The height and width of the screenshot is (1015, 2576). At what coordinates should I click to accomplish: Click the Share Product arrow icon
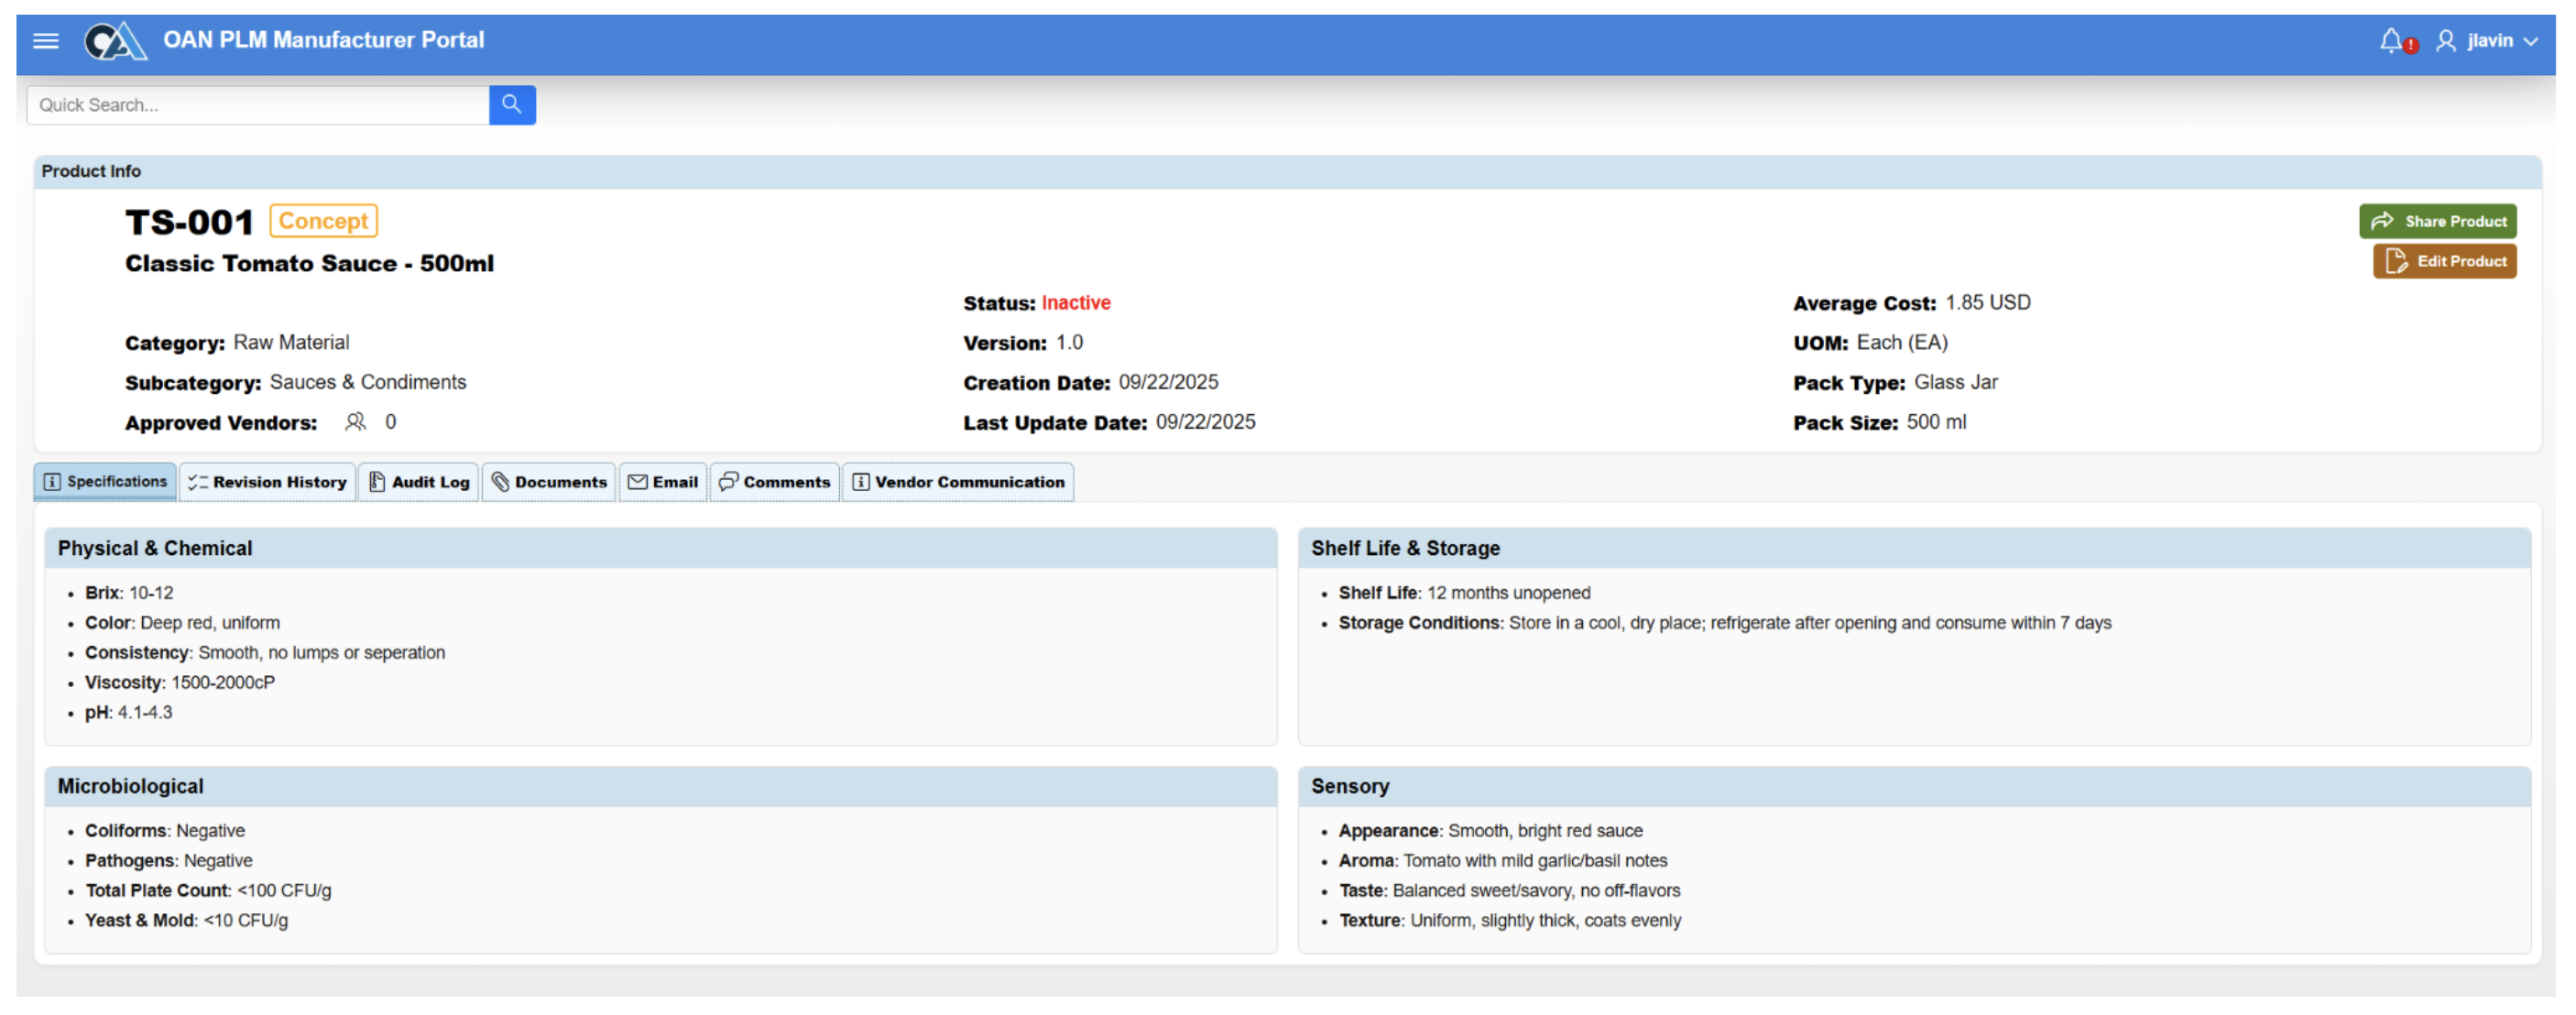pyautogui.click(x=2382, y=221)
